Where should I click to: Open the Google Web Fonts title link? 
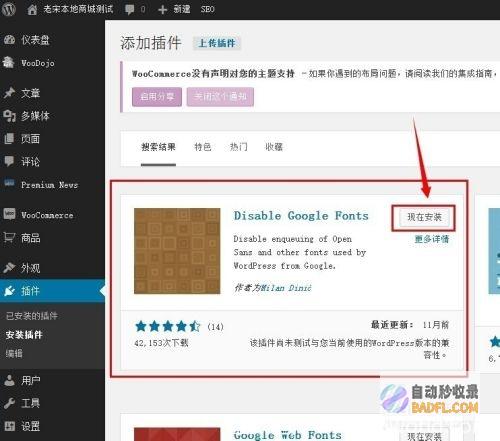pos(288,435)
